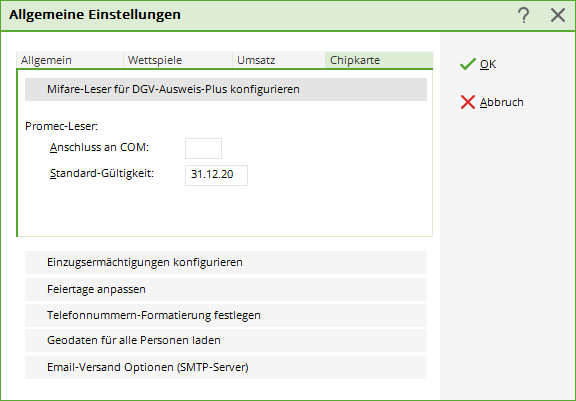This screenshot has height=401, width=576.
Task: Click the Promec-Leser heading text
Action: pos(61,126)
